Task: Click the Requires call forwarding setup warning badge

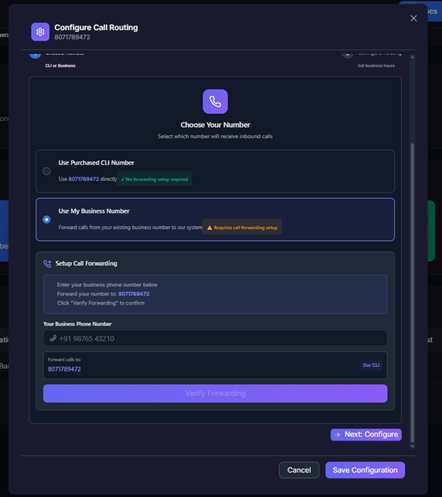Action: pyautogui.click(x=242, y=227)
